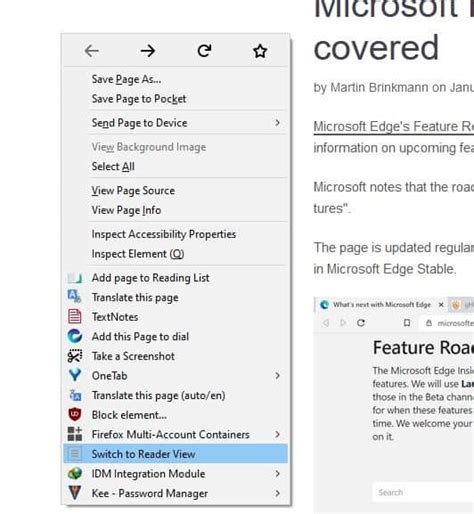474x514 pixels.
Task: Choose Save Page As...
Action: pos(175,79)
